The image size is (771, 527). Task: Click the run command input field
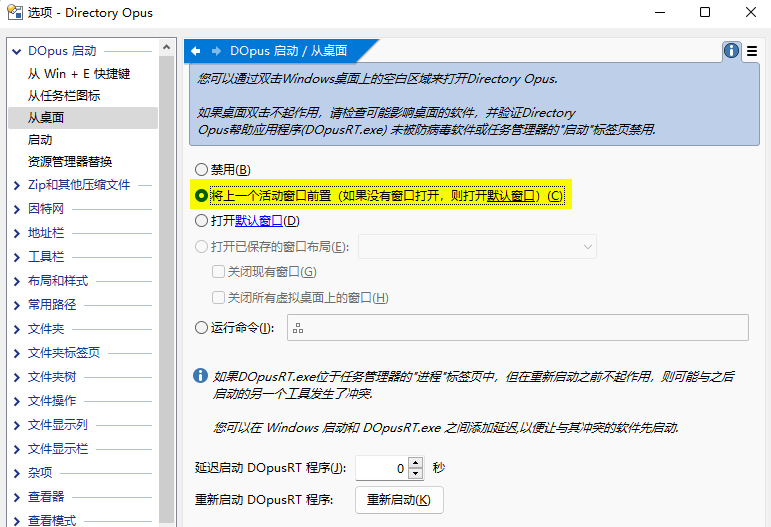518,327
